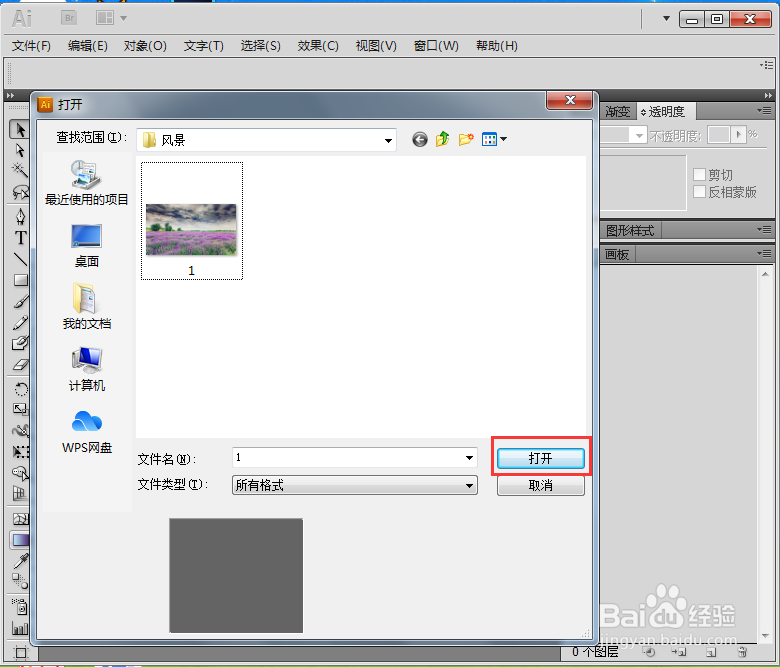Open the view menu dropdown arrow
This screenshot has width=780, height=667.
click(x=503, y=139)
